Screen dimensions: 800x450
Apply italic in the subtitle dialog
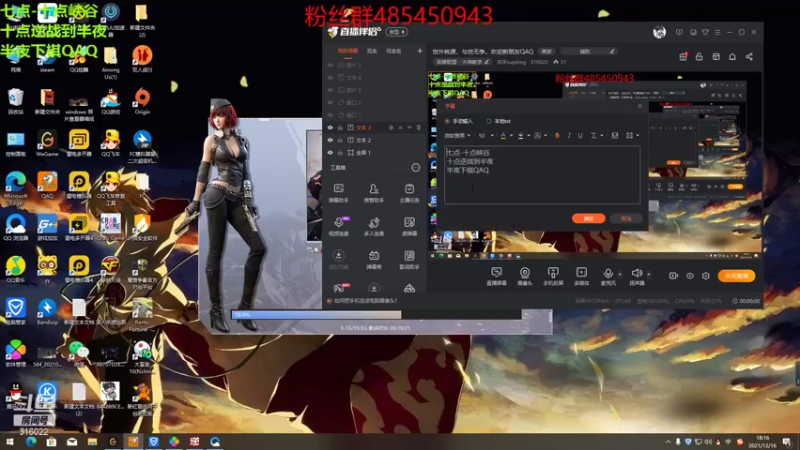tap(569, 136)
